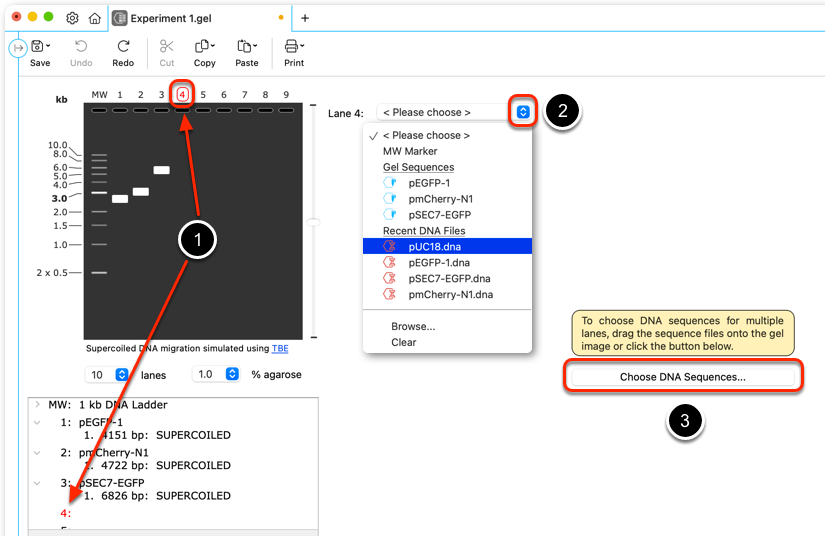Adjust the gel vertical zoom slider handle
825x536 pixels.
[314, 223]
